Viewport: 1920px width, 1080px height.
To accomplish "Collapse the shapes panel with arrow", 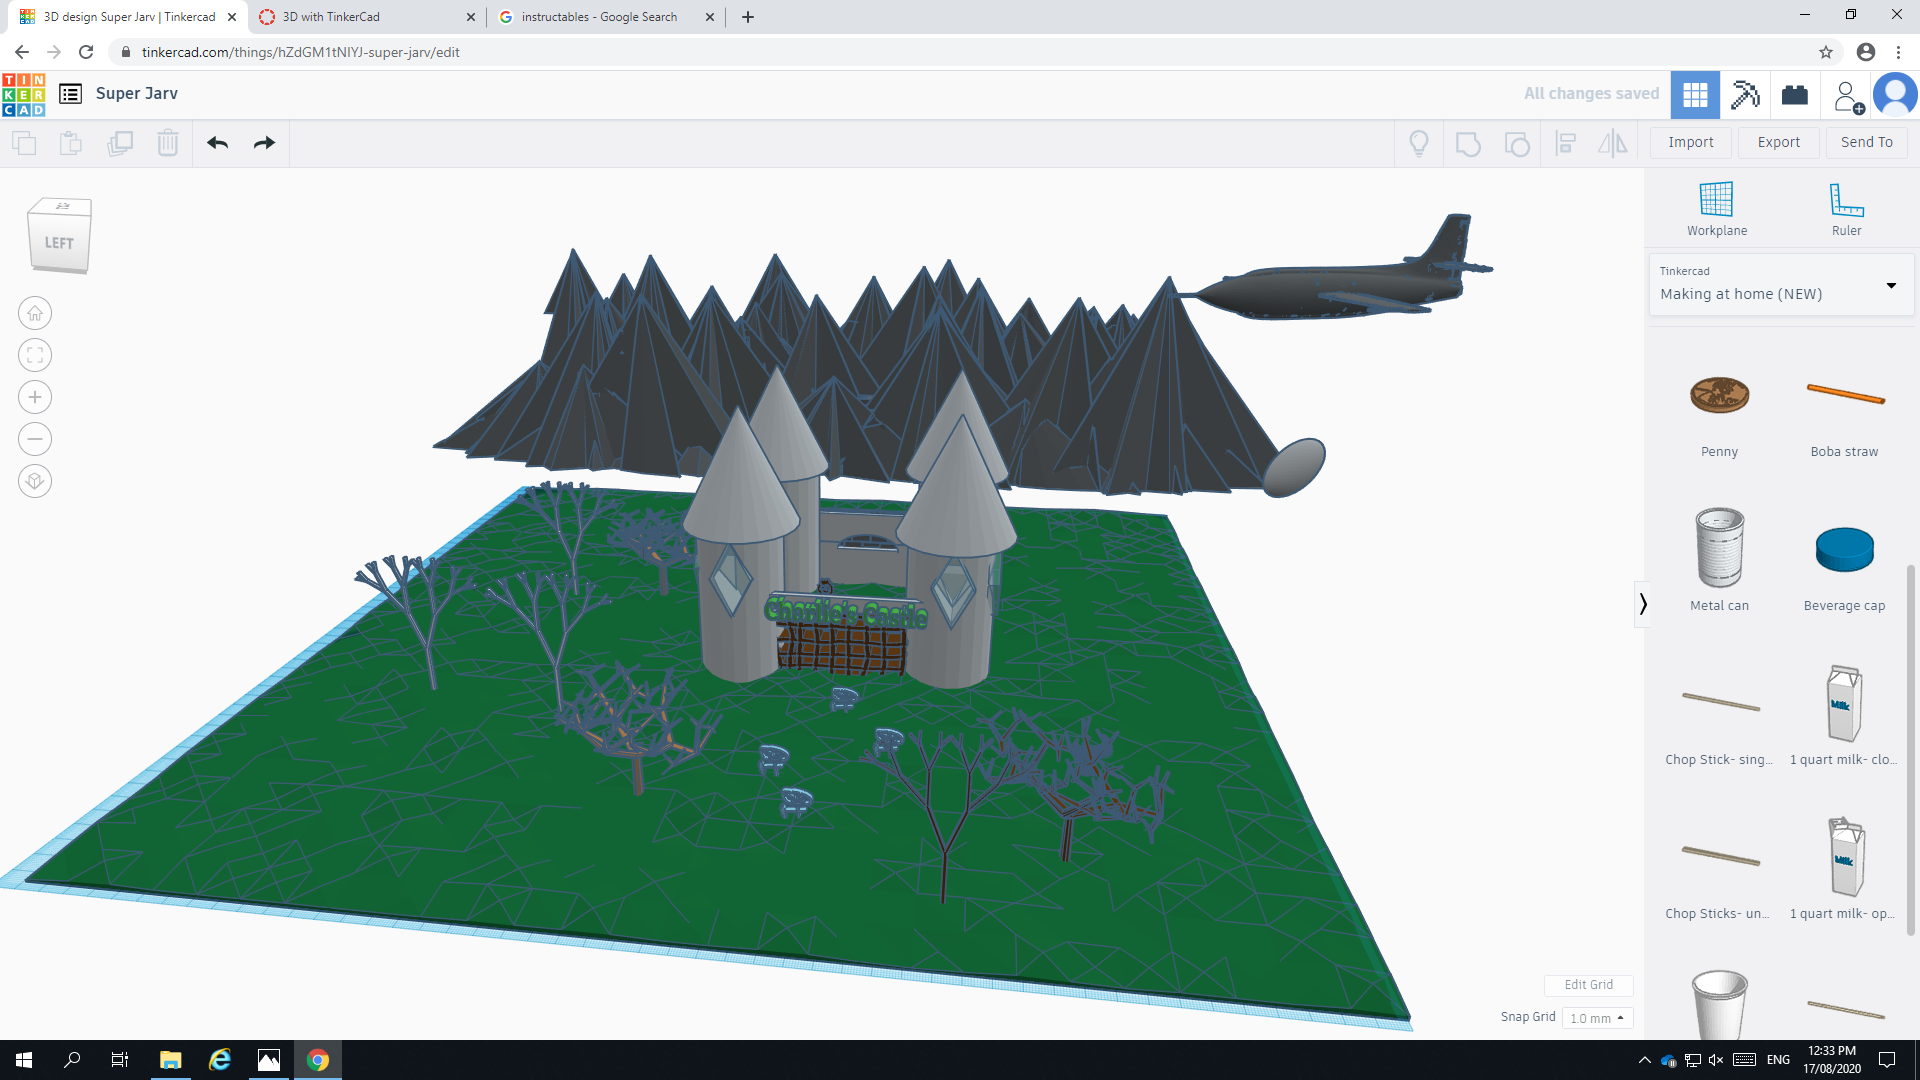I will (x=1642, y=603).
